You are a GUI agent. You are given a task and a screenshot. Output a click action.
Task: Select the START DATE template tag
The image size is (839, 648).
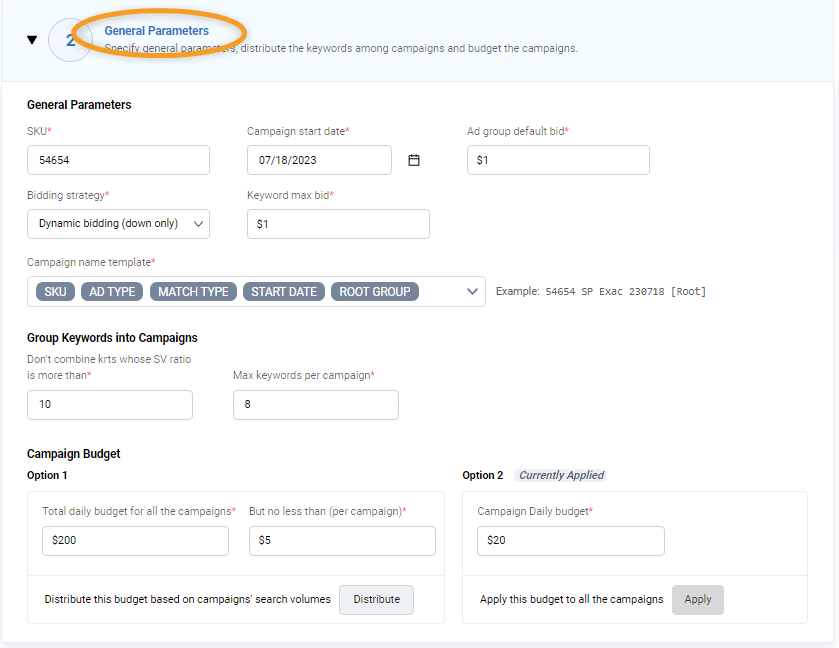pyautogui.click(x=284, y=292)
